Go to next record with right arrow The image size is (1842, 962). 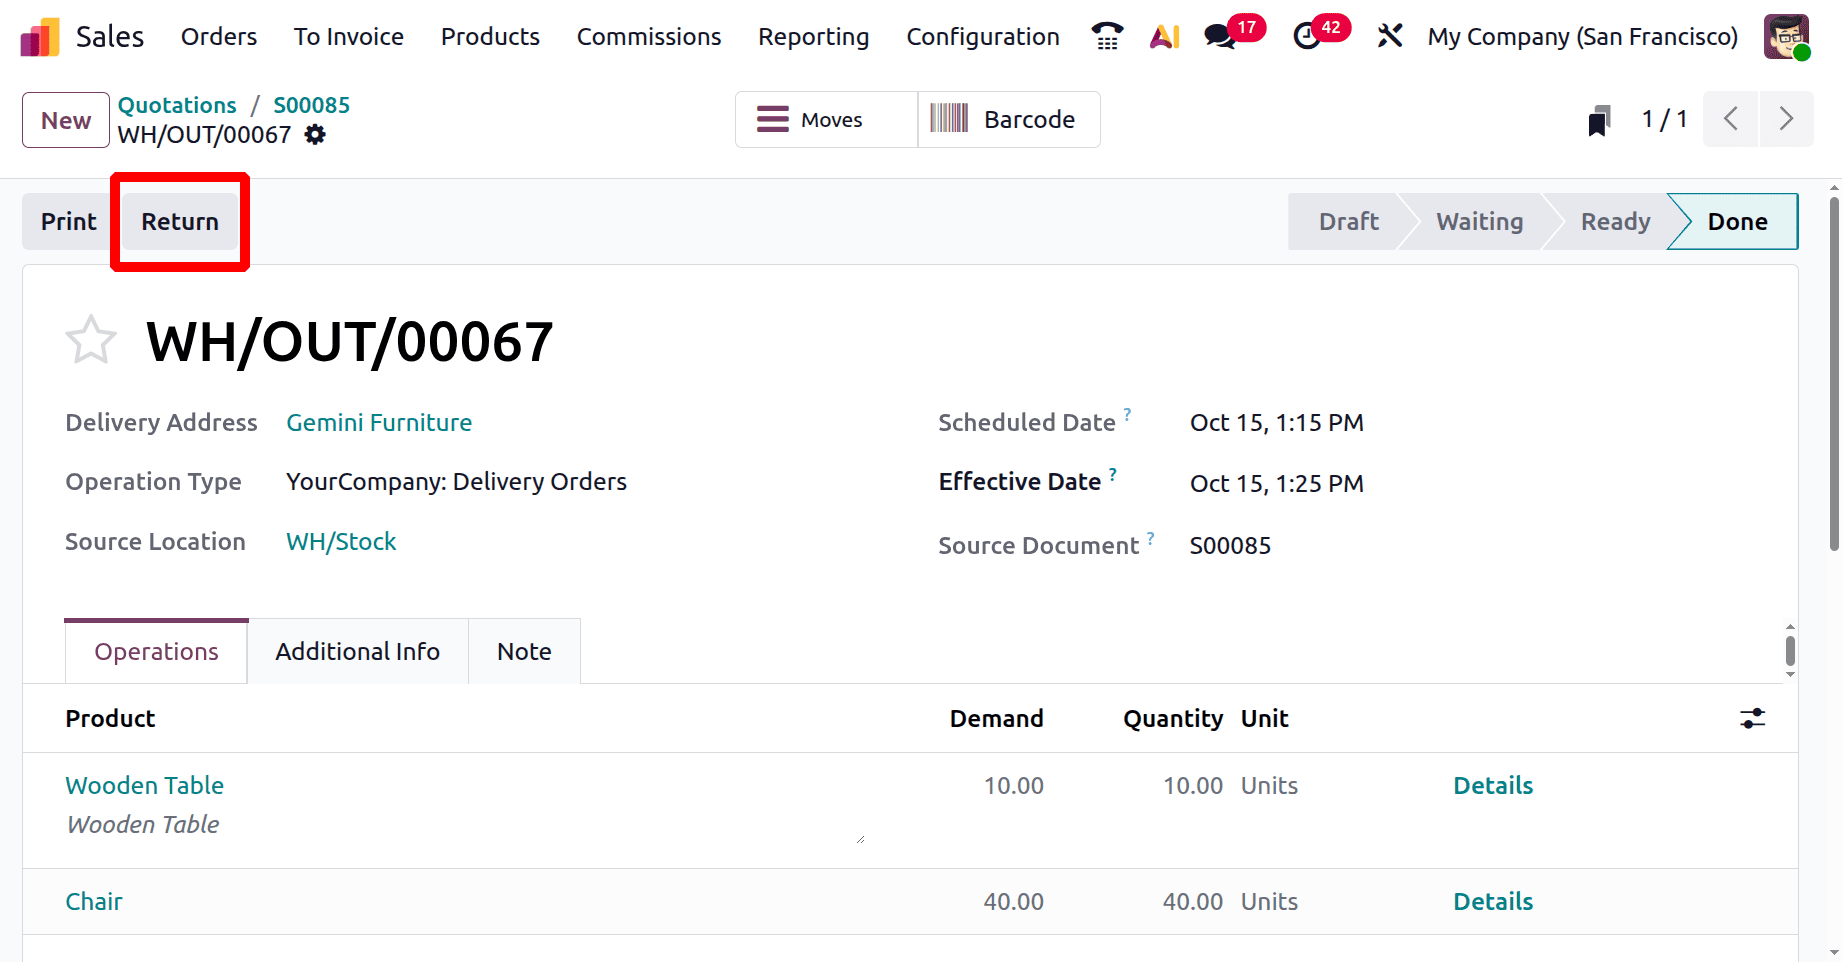click(1787, 119)
